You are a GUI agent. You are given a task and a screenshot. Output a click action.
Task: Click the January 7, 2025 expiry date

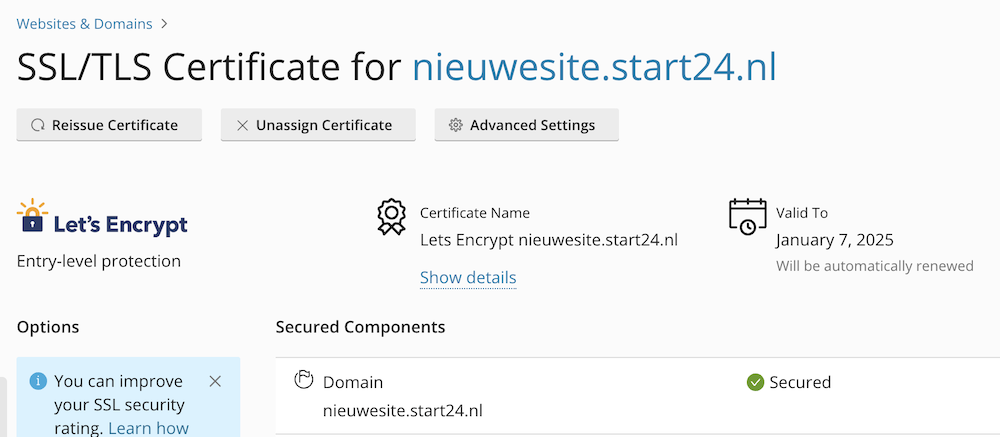click(x=834, y=240)
